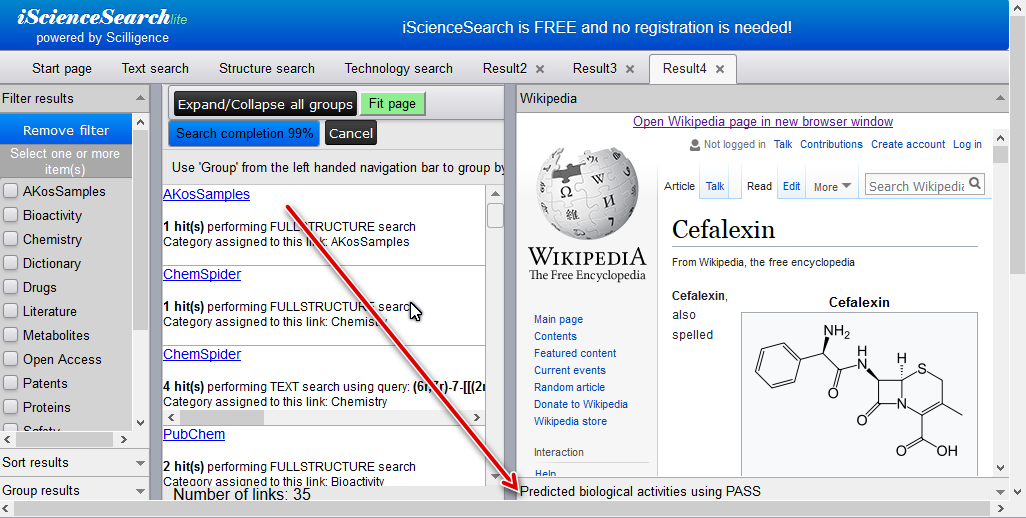The width and height of the screenshot is (1026, 518).
Task: Click the Wikipedia Log in link
Action: 967,144
